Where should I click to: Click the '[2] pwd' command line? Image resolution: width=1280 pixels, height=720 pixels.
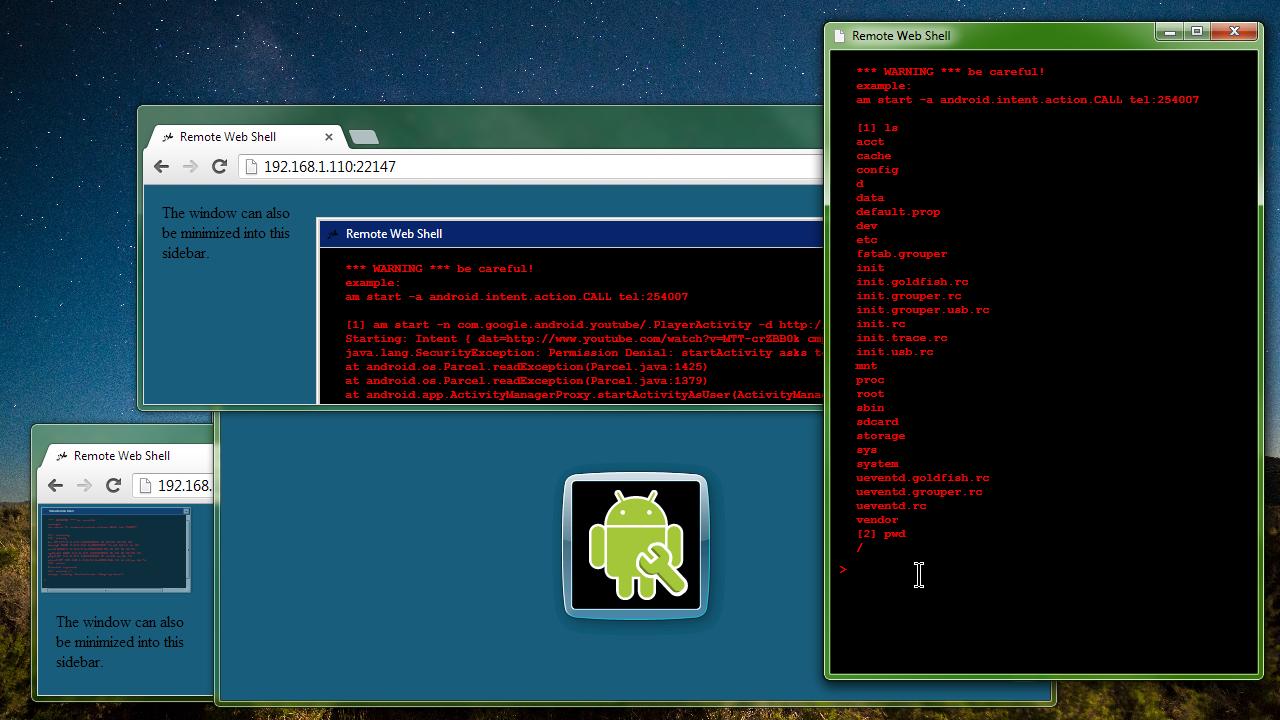881,534
